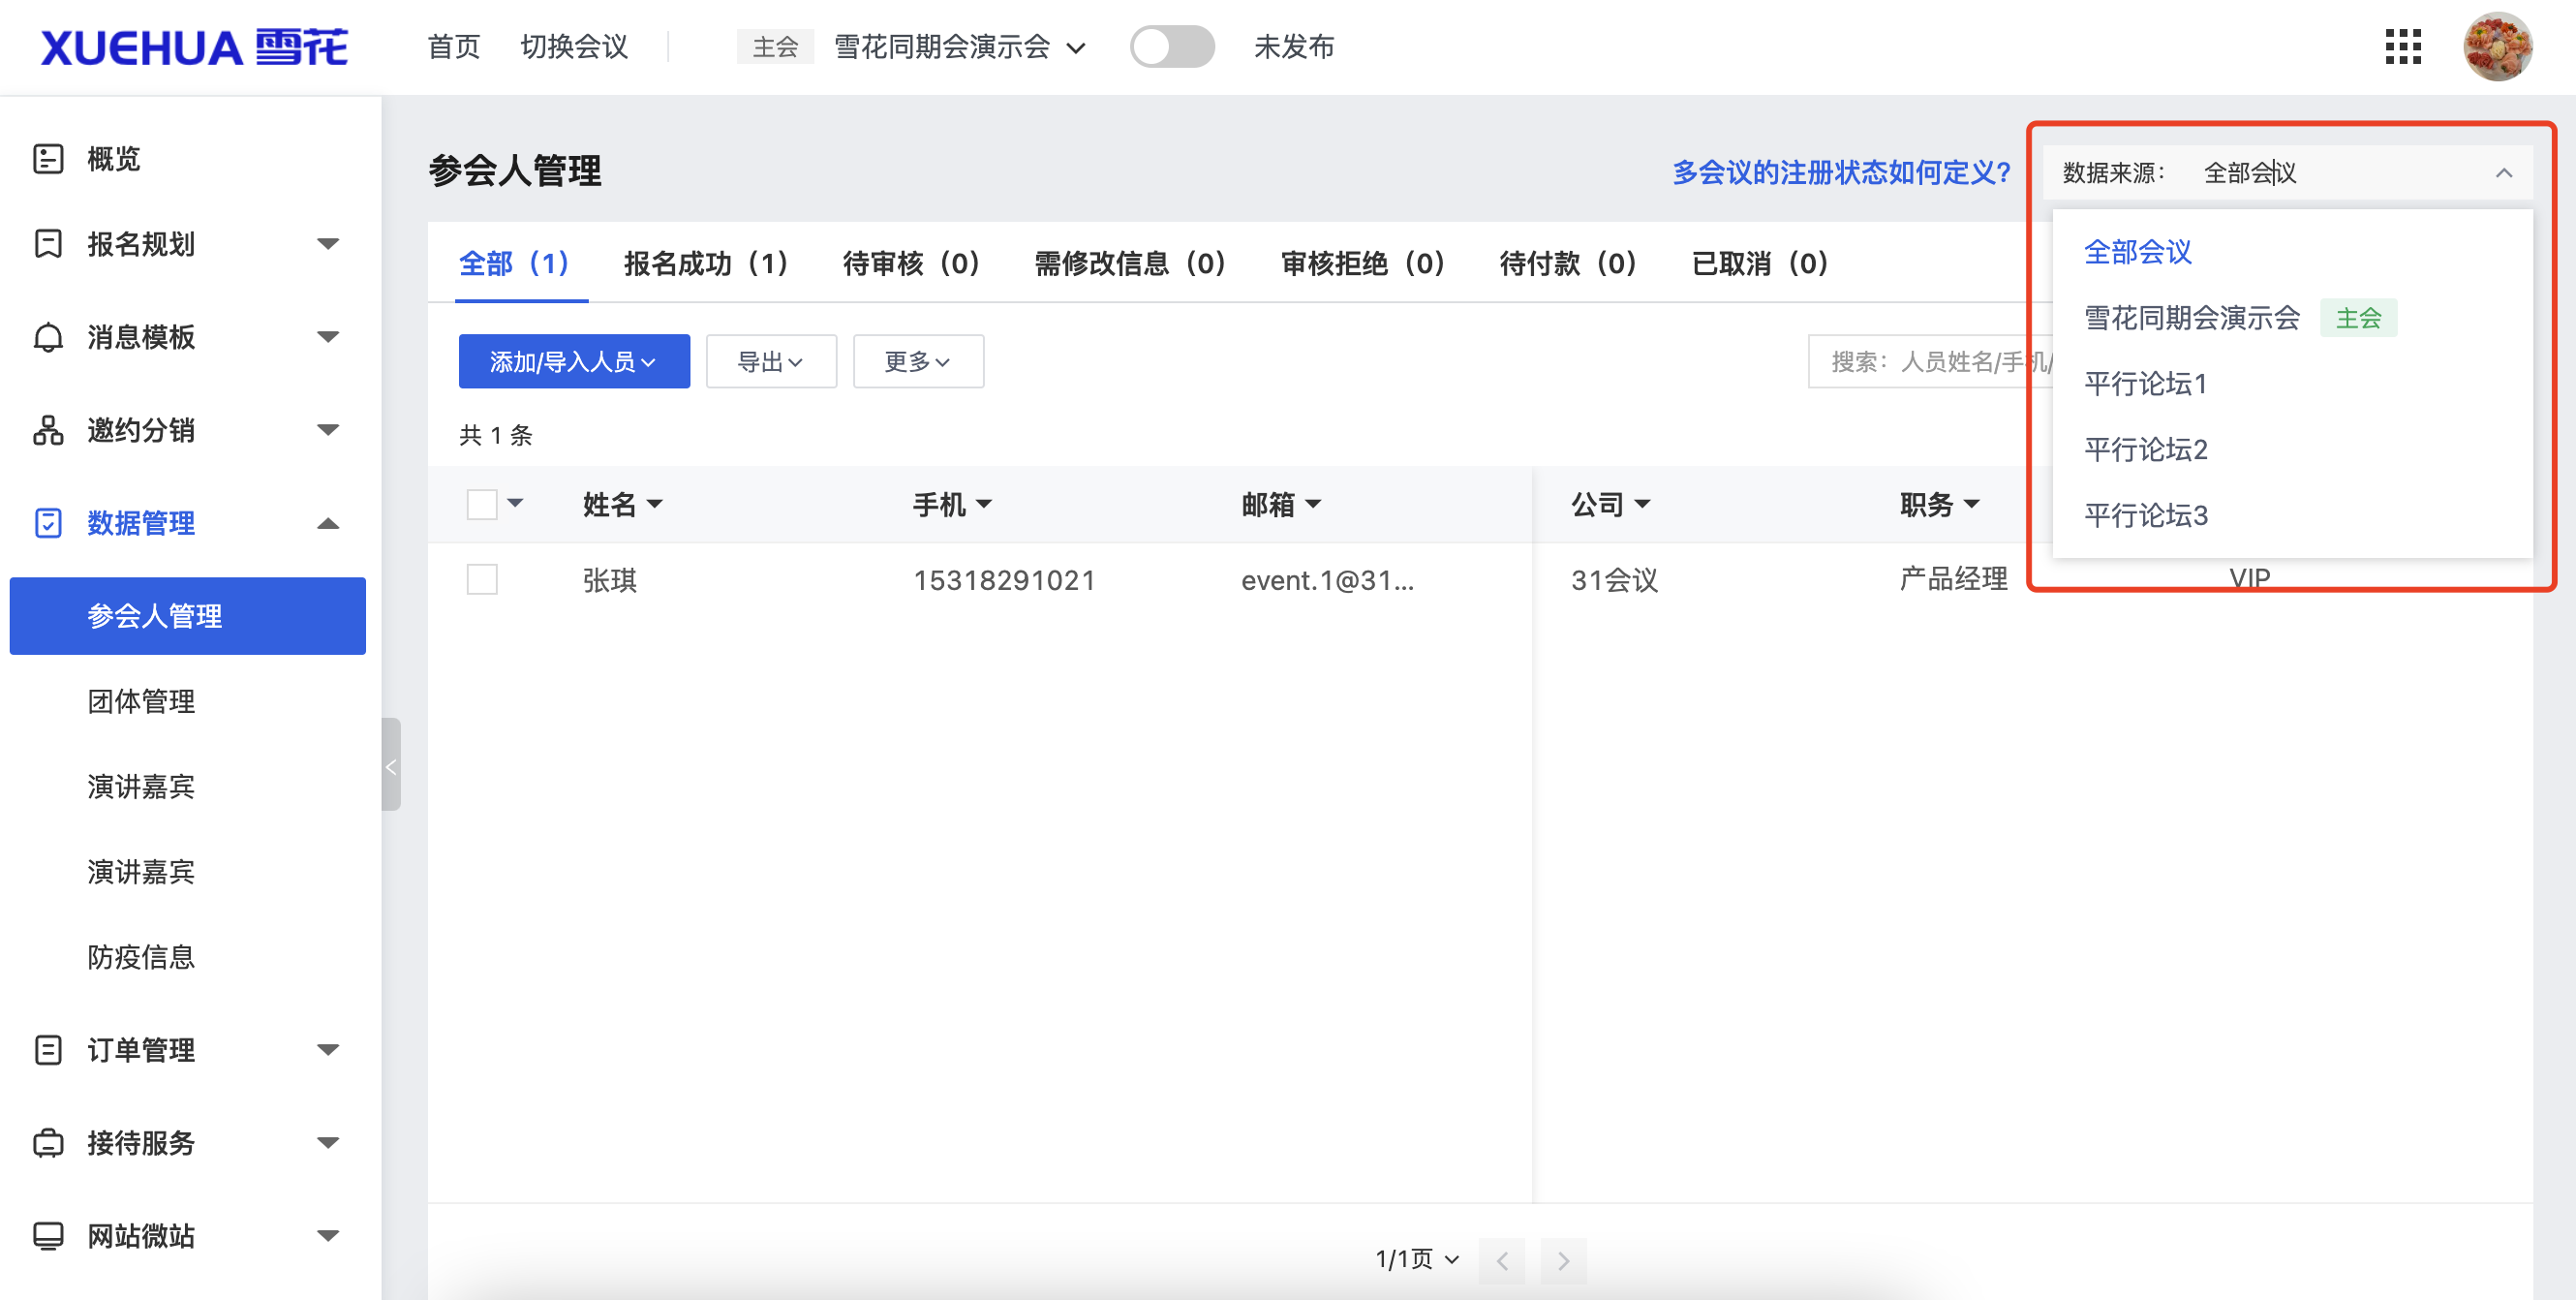Check the select-all header checkbox

click(482, 504)
